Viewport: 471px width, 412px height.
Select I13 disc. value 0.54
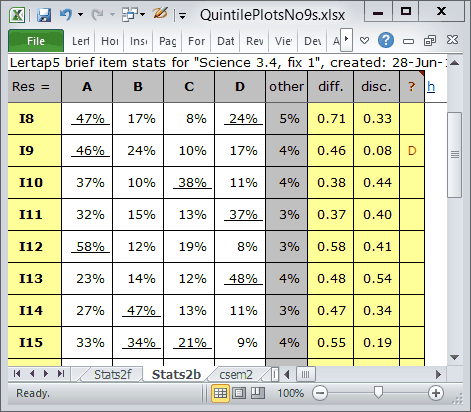pos(377,279)
